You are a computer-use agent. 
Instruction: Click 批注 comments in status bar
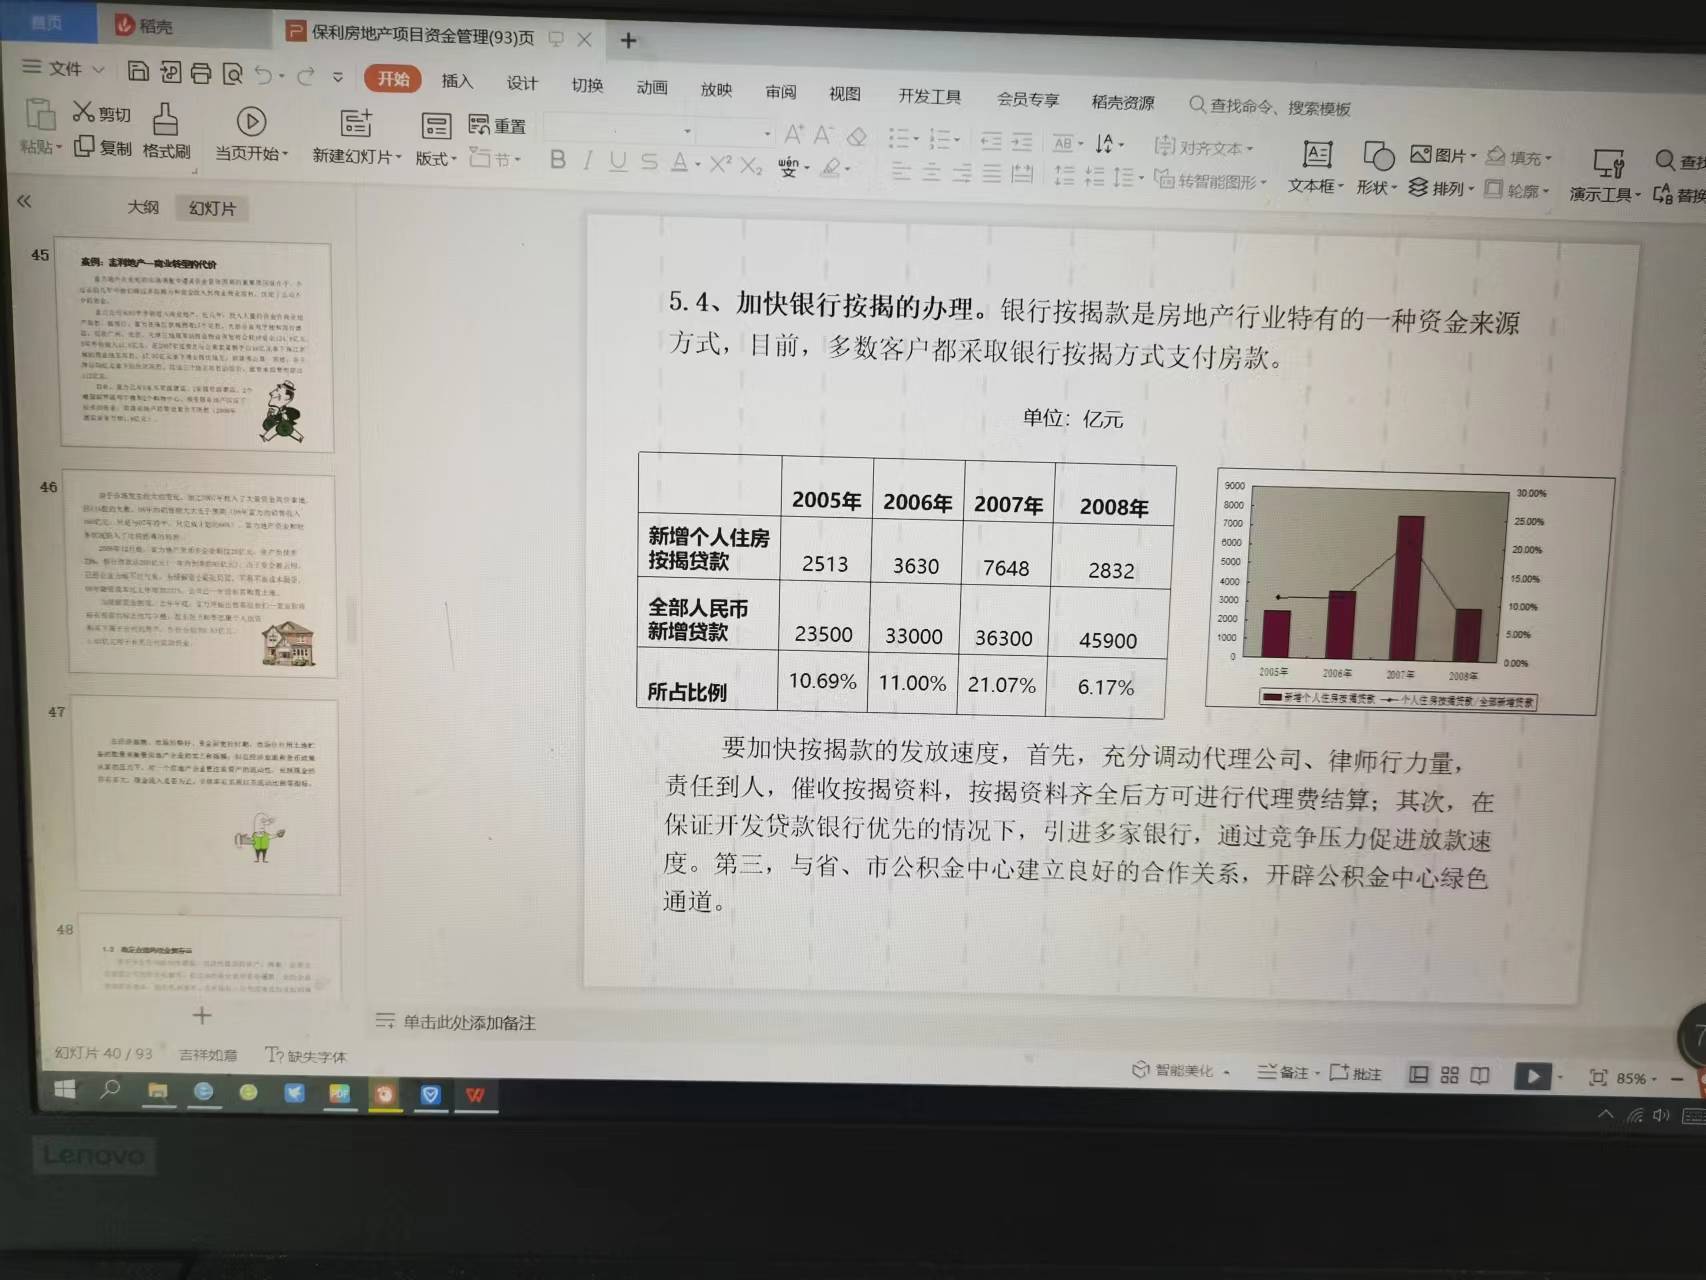coord(1356,1073)
